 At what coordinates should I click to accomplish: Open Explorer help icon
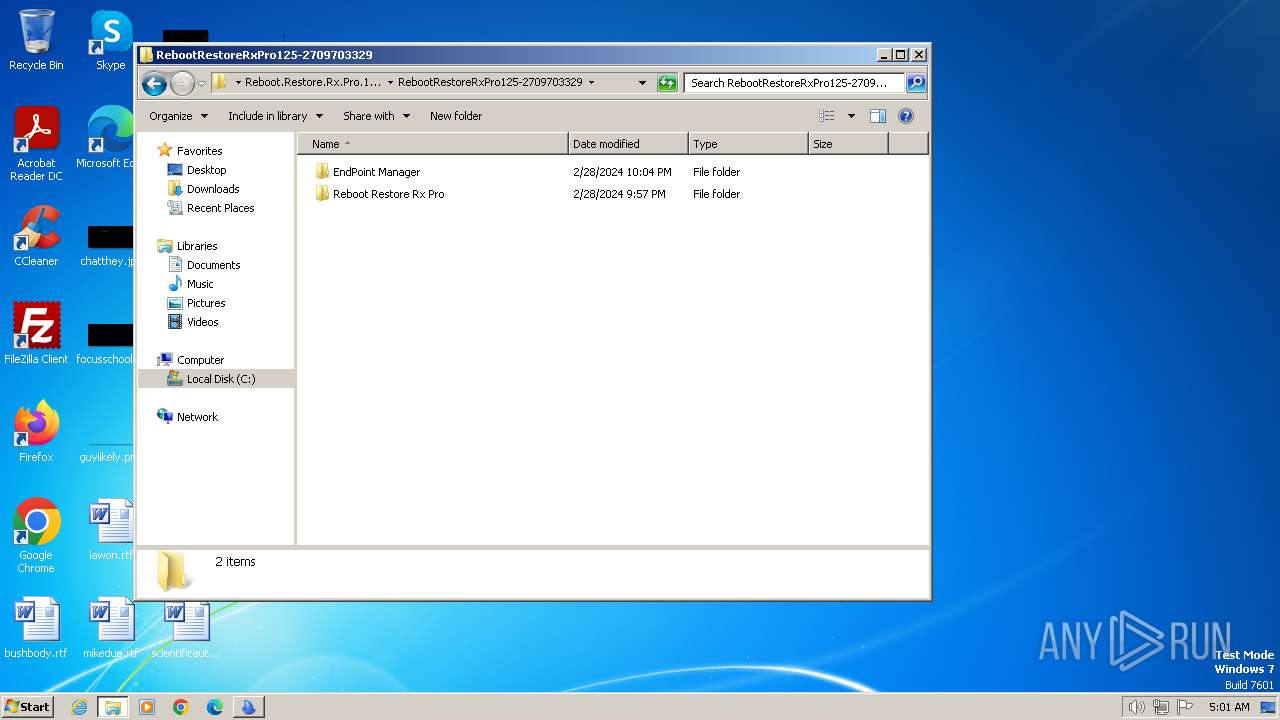point(906,116)
